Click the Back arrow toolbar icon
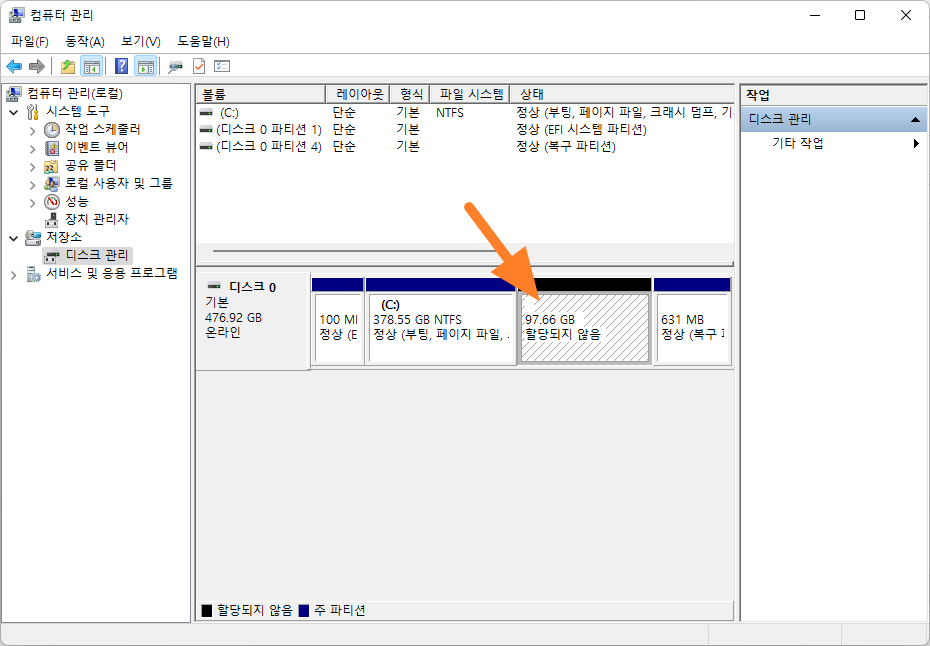The width and height of the screenshot is (930, 646). click(14, 66)
